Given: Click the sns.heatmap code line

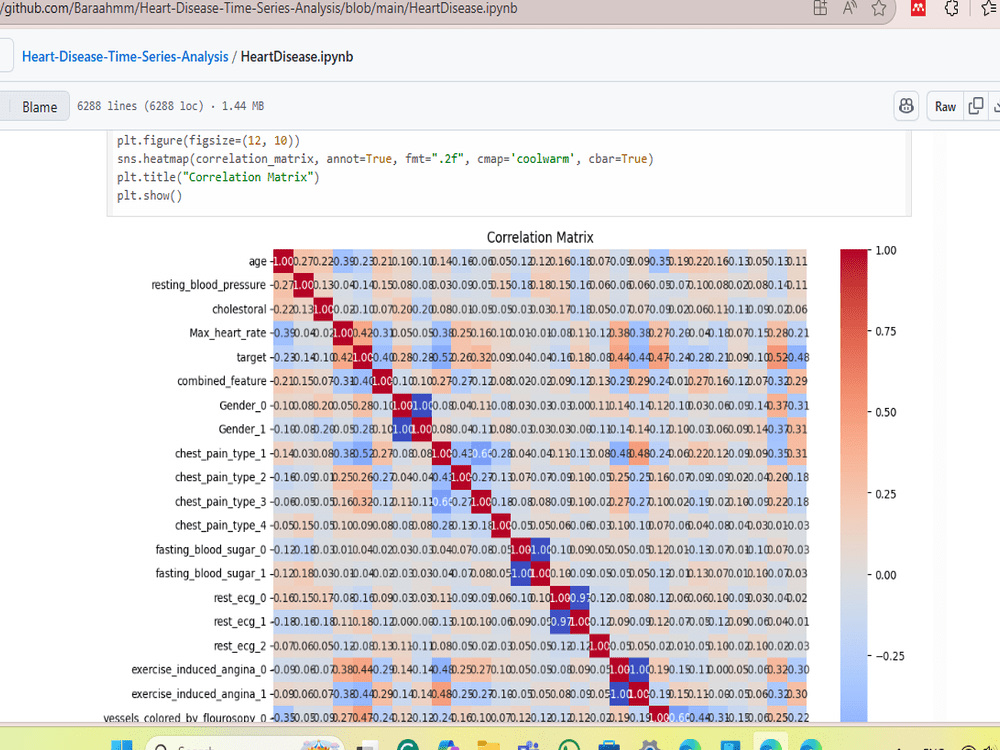Looking at the screenshot, I should pos(385,159).
